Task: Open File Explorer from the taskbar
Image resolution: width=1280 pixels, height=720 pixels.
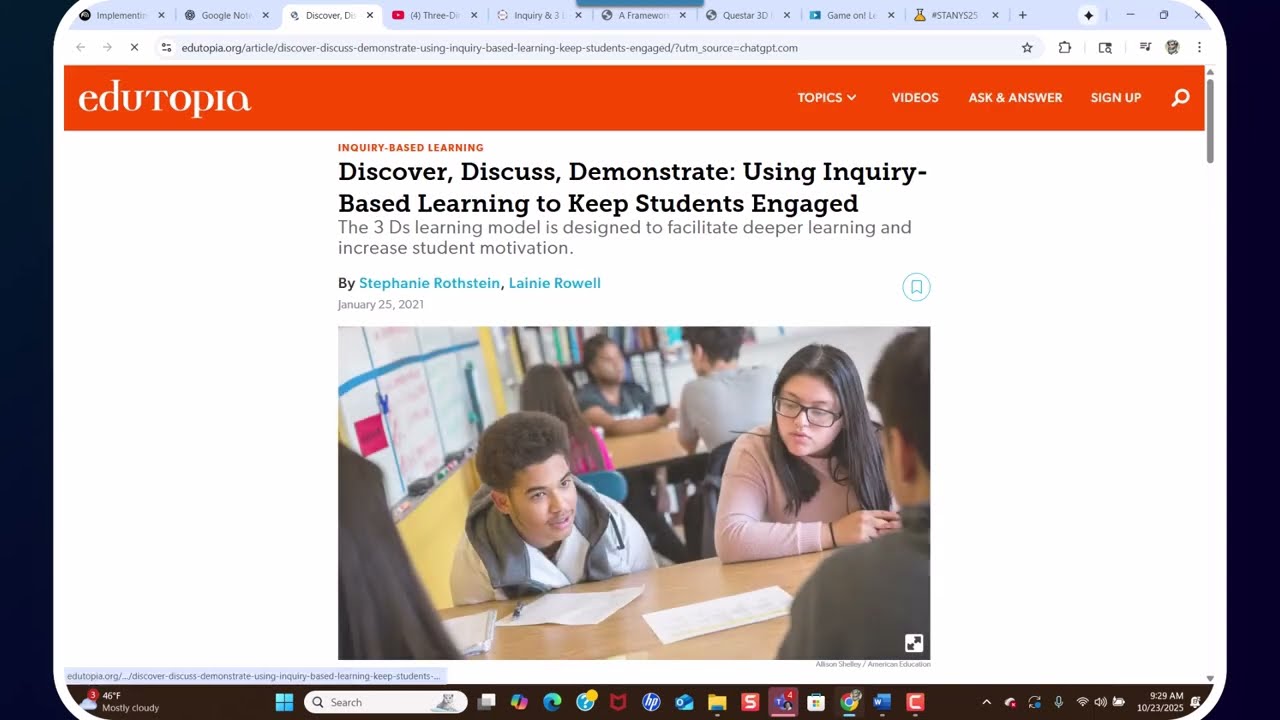Action: click(x=717, y=702)
